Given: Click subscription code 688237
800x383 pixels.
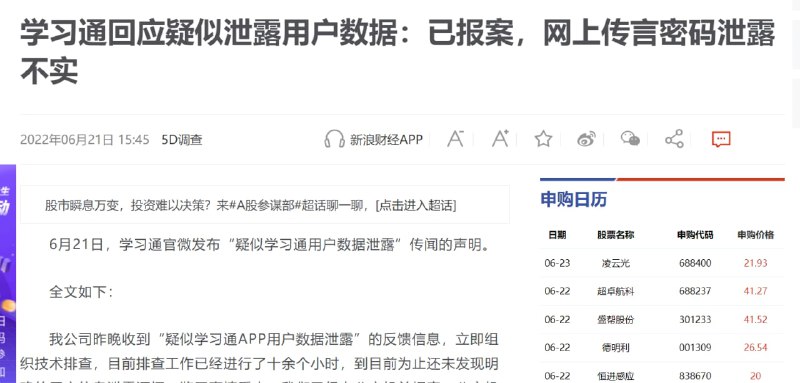Looking at the screenshot, I should [x=695, y=291].
